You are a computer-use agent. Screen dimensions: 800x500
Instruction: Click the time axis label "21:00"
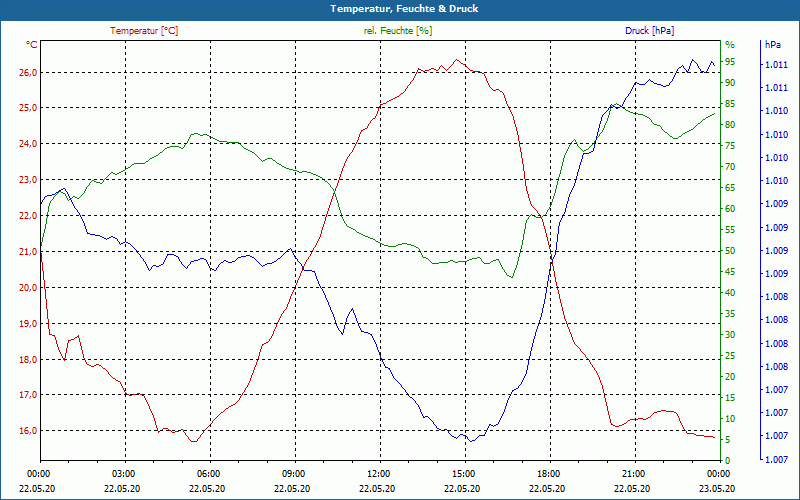[x=633, y=474]
